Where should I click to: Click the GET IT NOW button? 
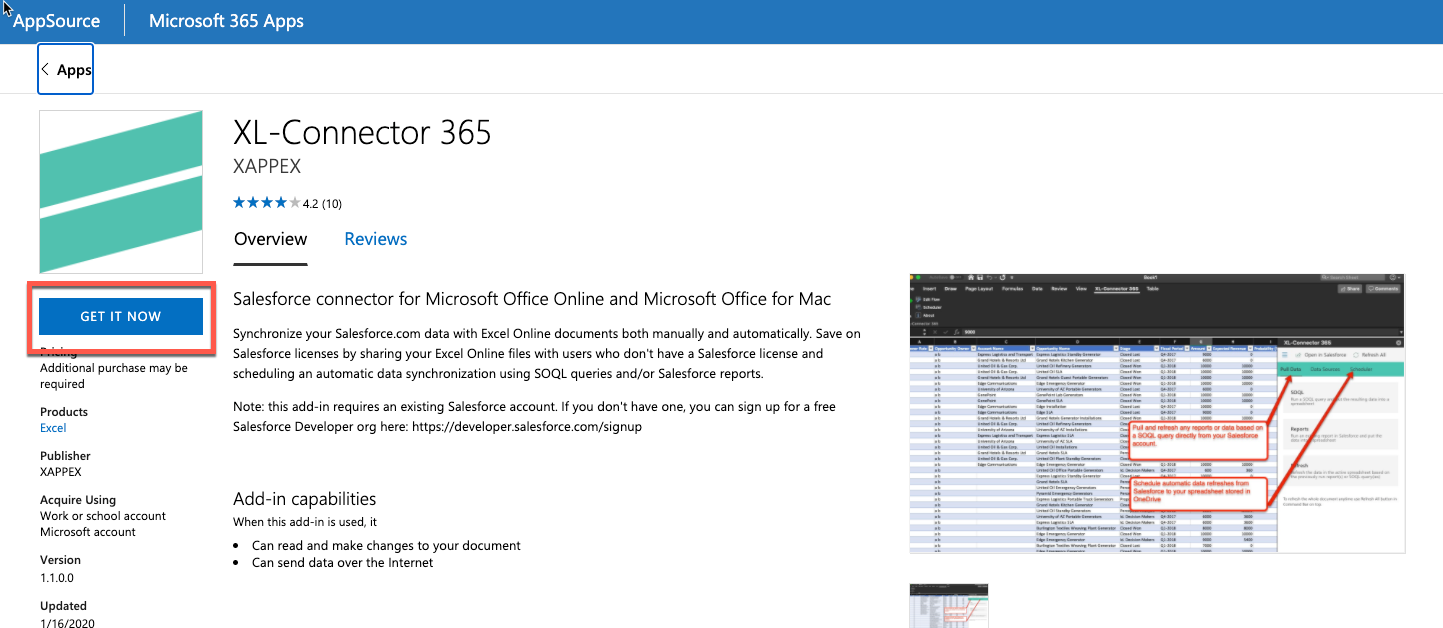click(121, 316)
